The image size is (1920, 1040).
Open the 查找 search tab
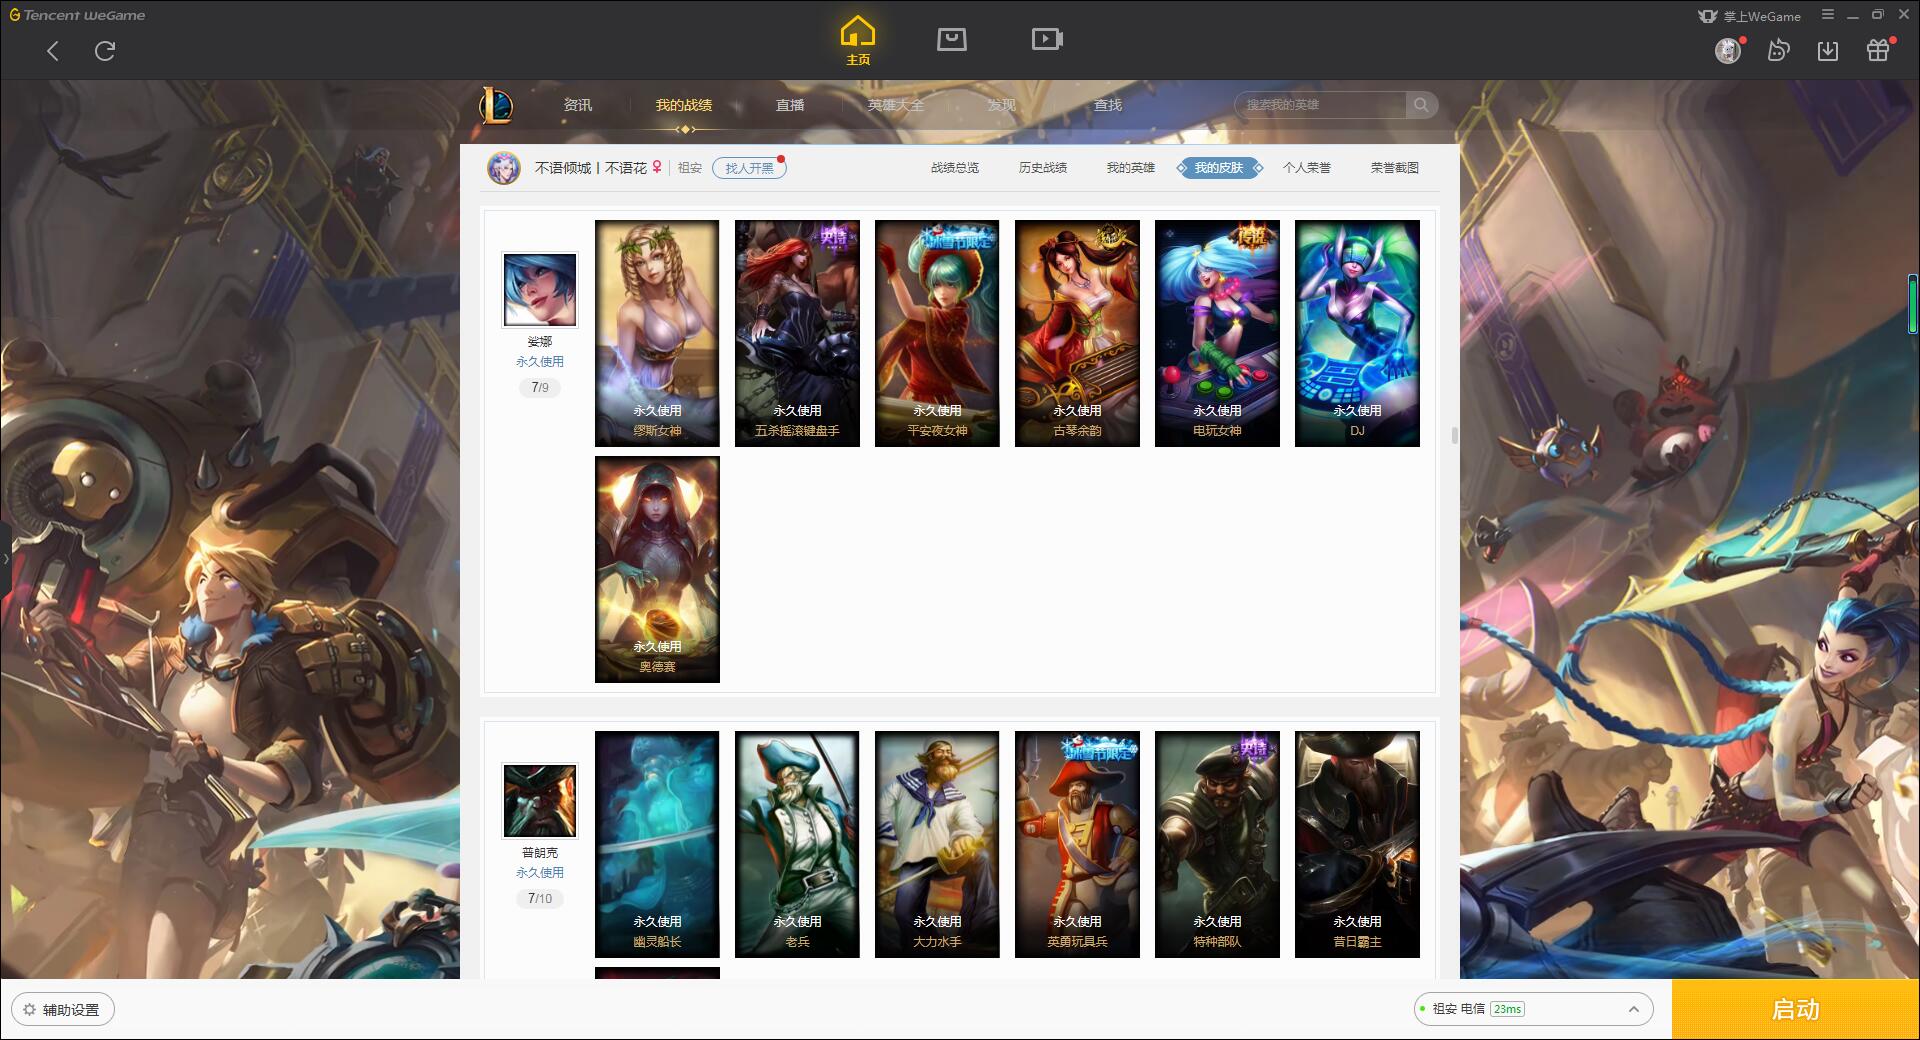point(1108,105)
